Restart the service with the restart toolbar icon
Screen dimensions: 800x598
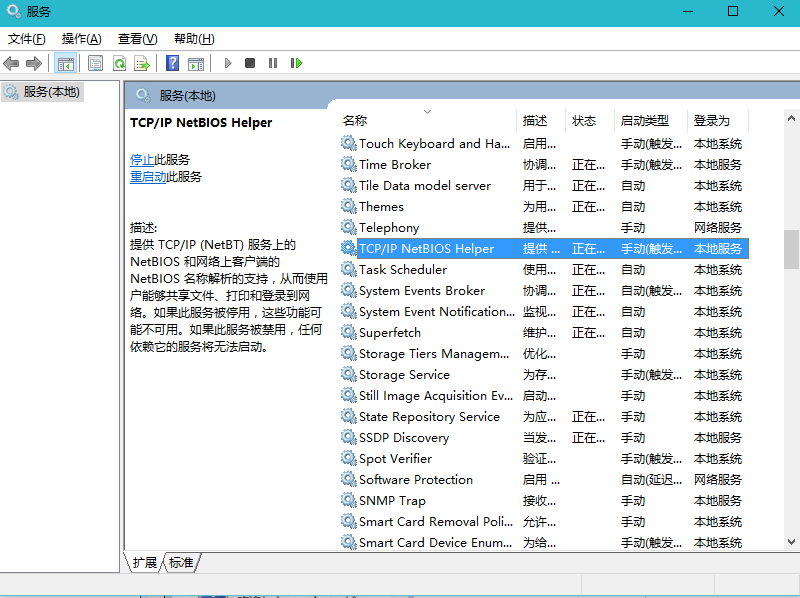point(296,62)
